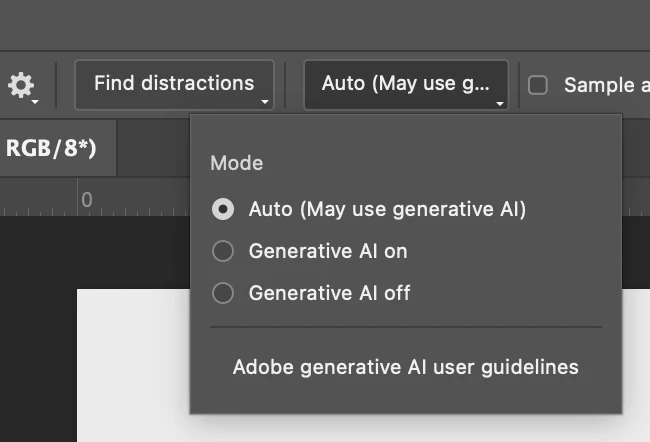Select Auto (May use generative AI) radio

click(x=223, y=209)
